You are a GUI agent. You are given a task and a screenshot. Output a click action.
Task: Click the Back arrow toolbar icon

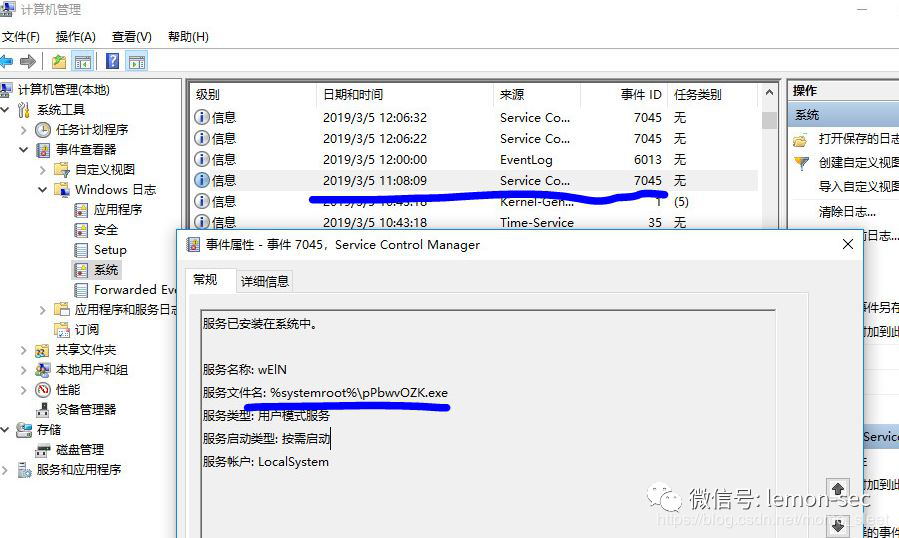point(6,61)
